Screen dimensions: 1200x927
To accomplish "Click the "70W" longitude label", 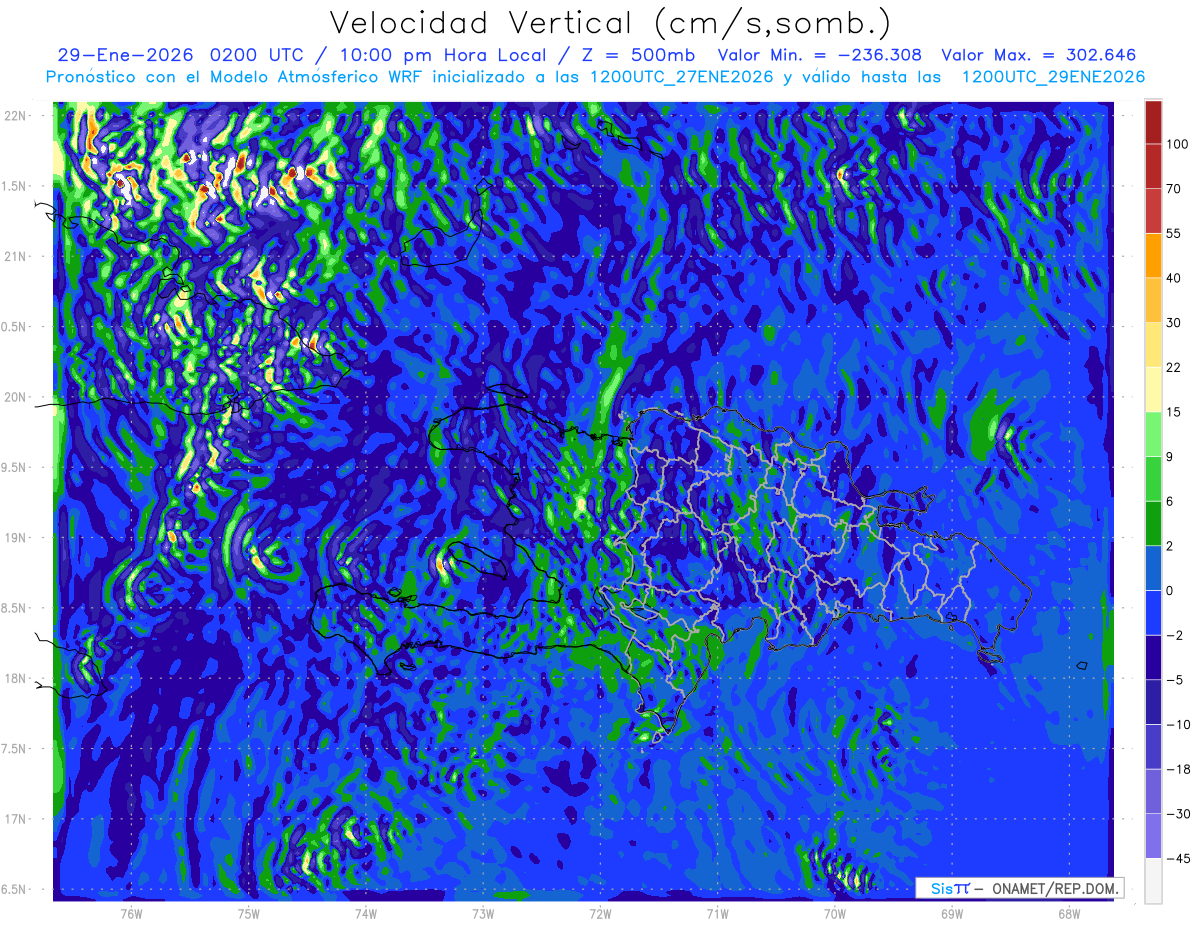I will pyautogui.click(x=835, y=914).
